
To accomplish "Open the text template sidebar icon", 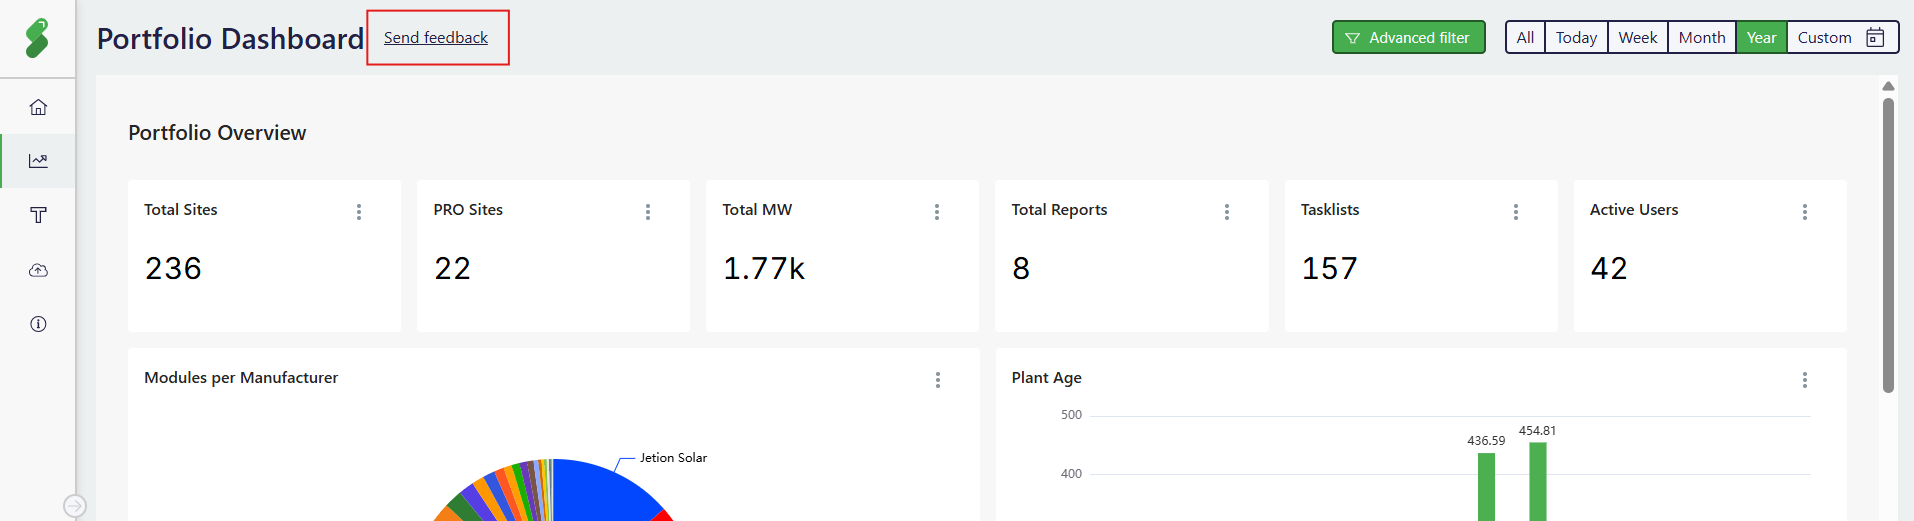I will pos(38,215).
